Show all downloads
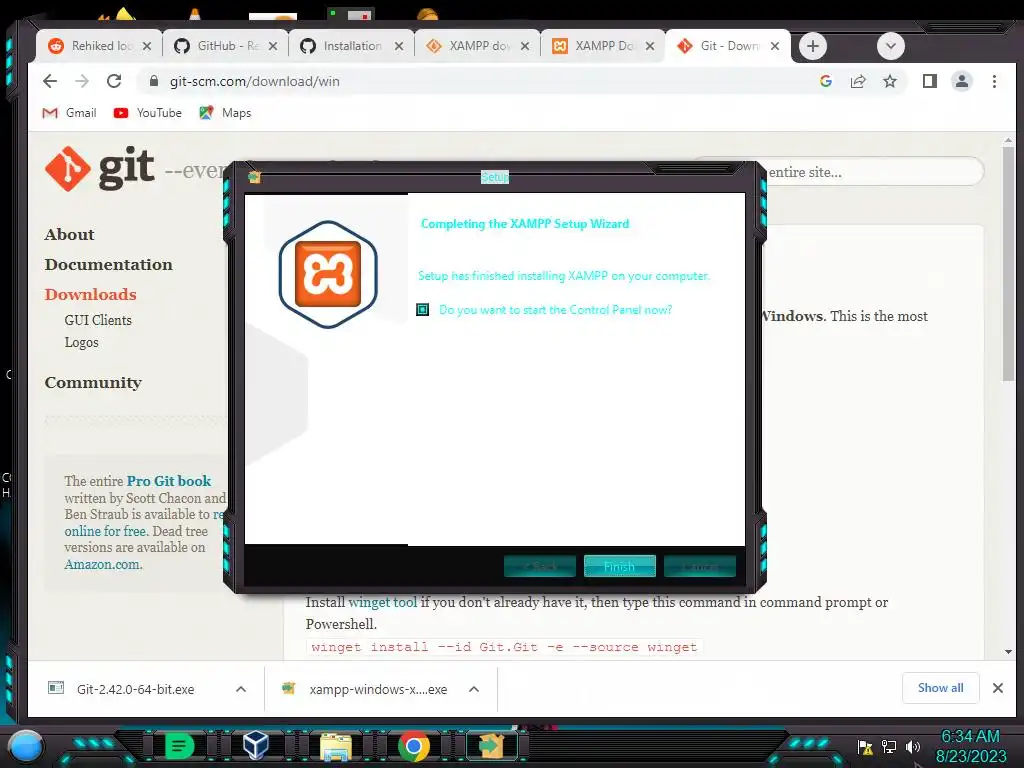The height and width of the screenshot is (768, 1024). point(940,688)
